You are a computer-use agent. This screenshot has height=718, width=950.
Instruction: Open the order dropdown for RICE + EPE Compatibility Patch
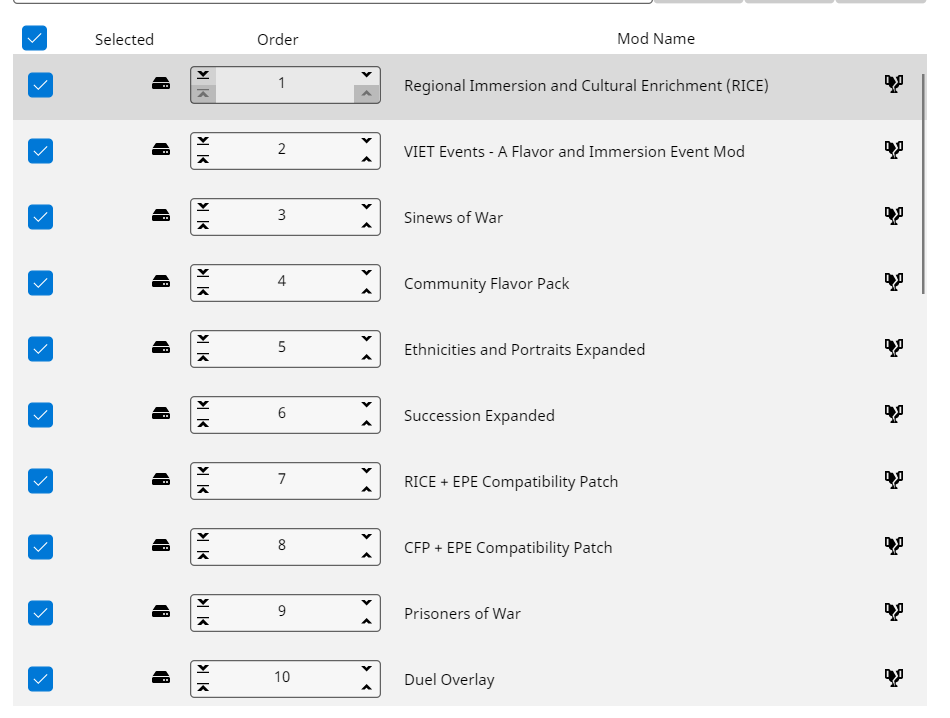[367, 470]
